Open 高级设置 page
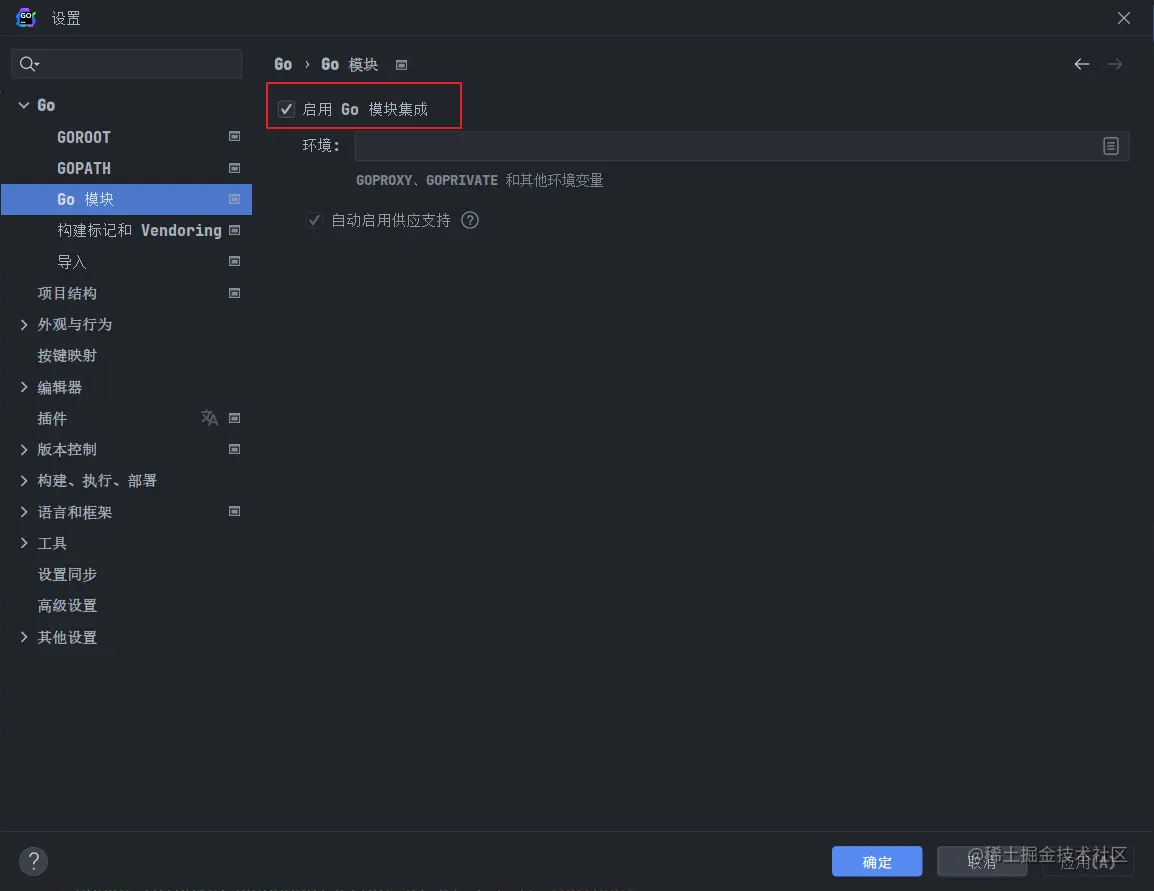 click(127, 606)
